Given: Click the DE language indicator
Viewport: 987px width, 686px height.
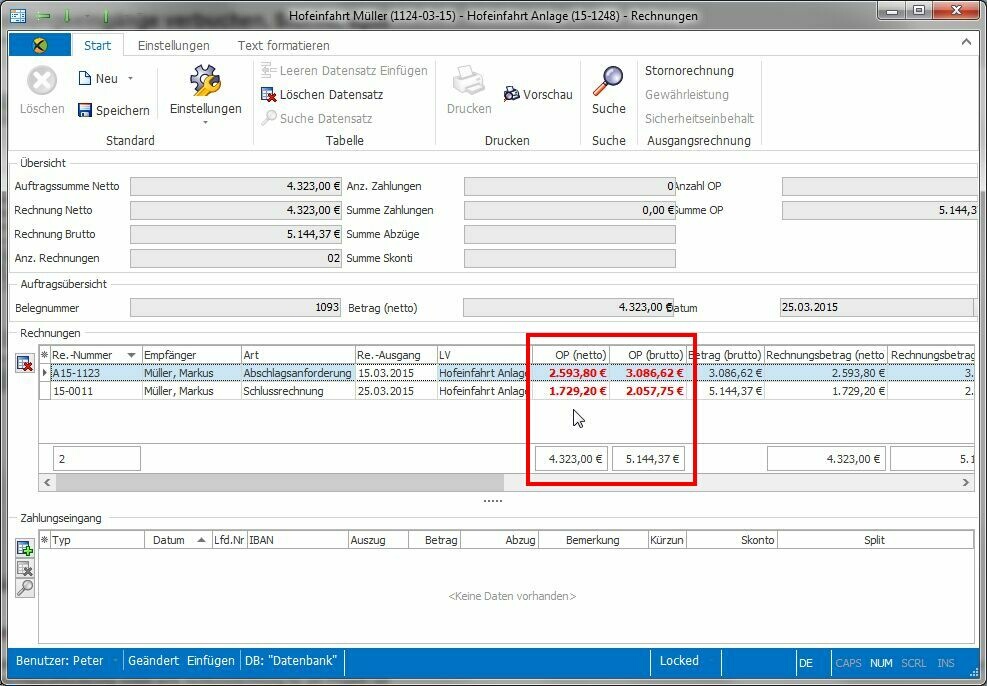Looking at the screenshot, I should click(806, 663).
